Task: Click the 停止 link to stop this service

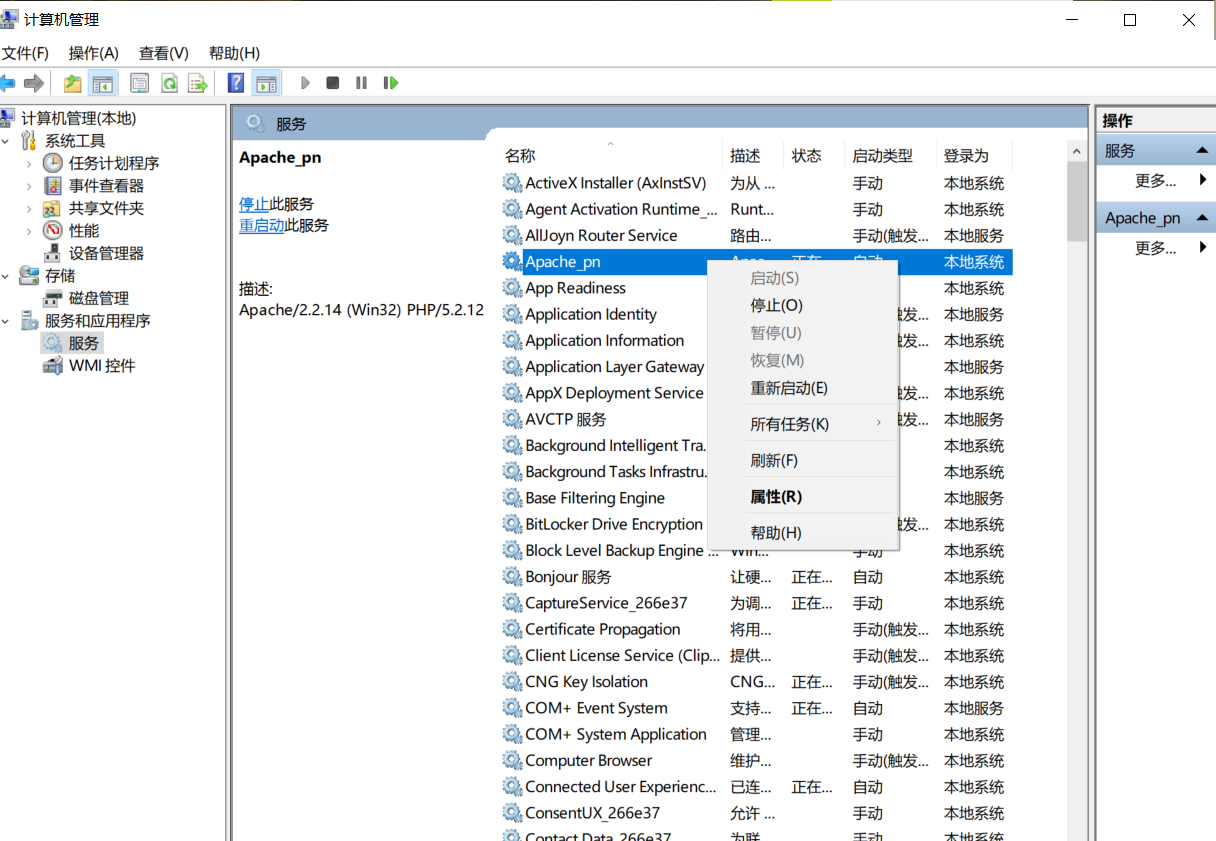Action: [254, 204]
